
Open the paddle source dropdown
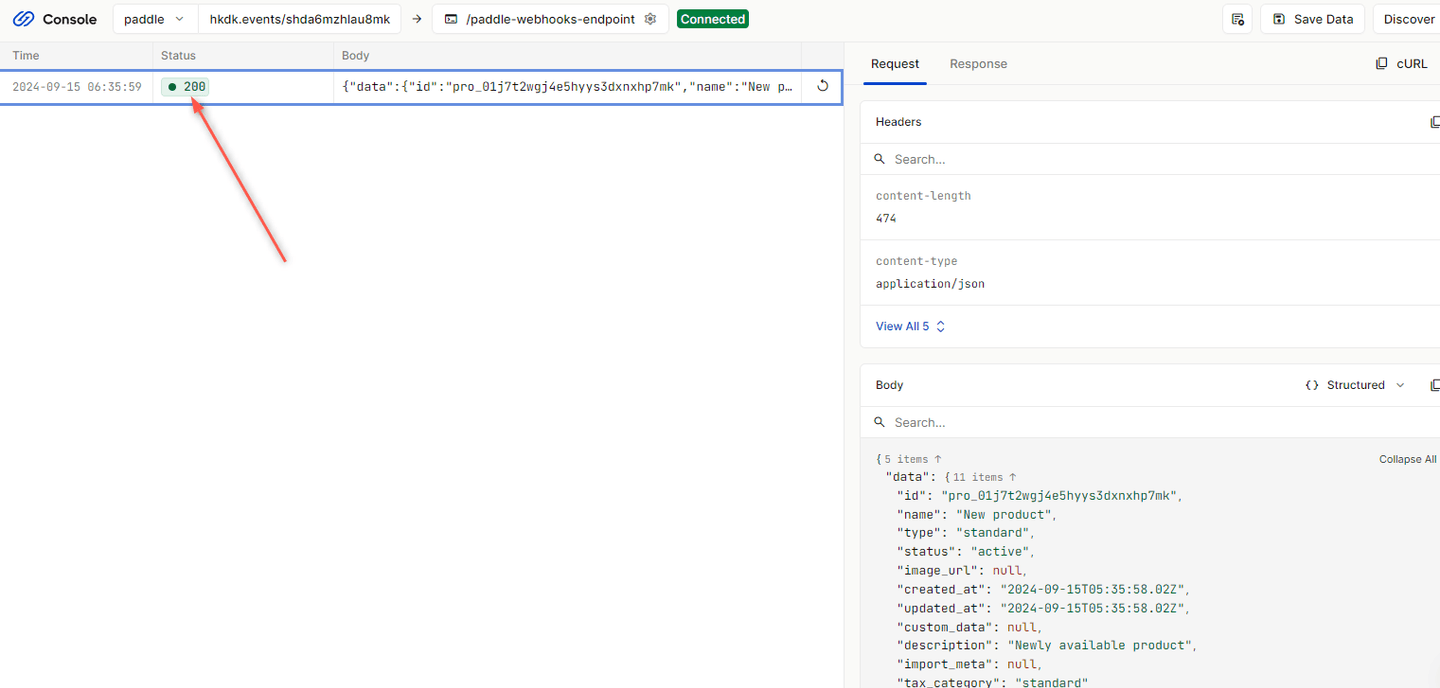pyautogui.click(x=154, y=19)
